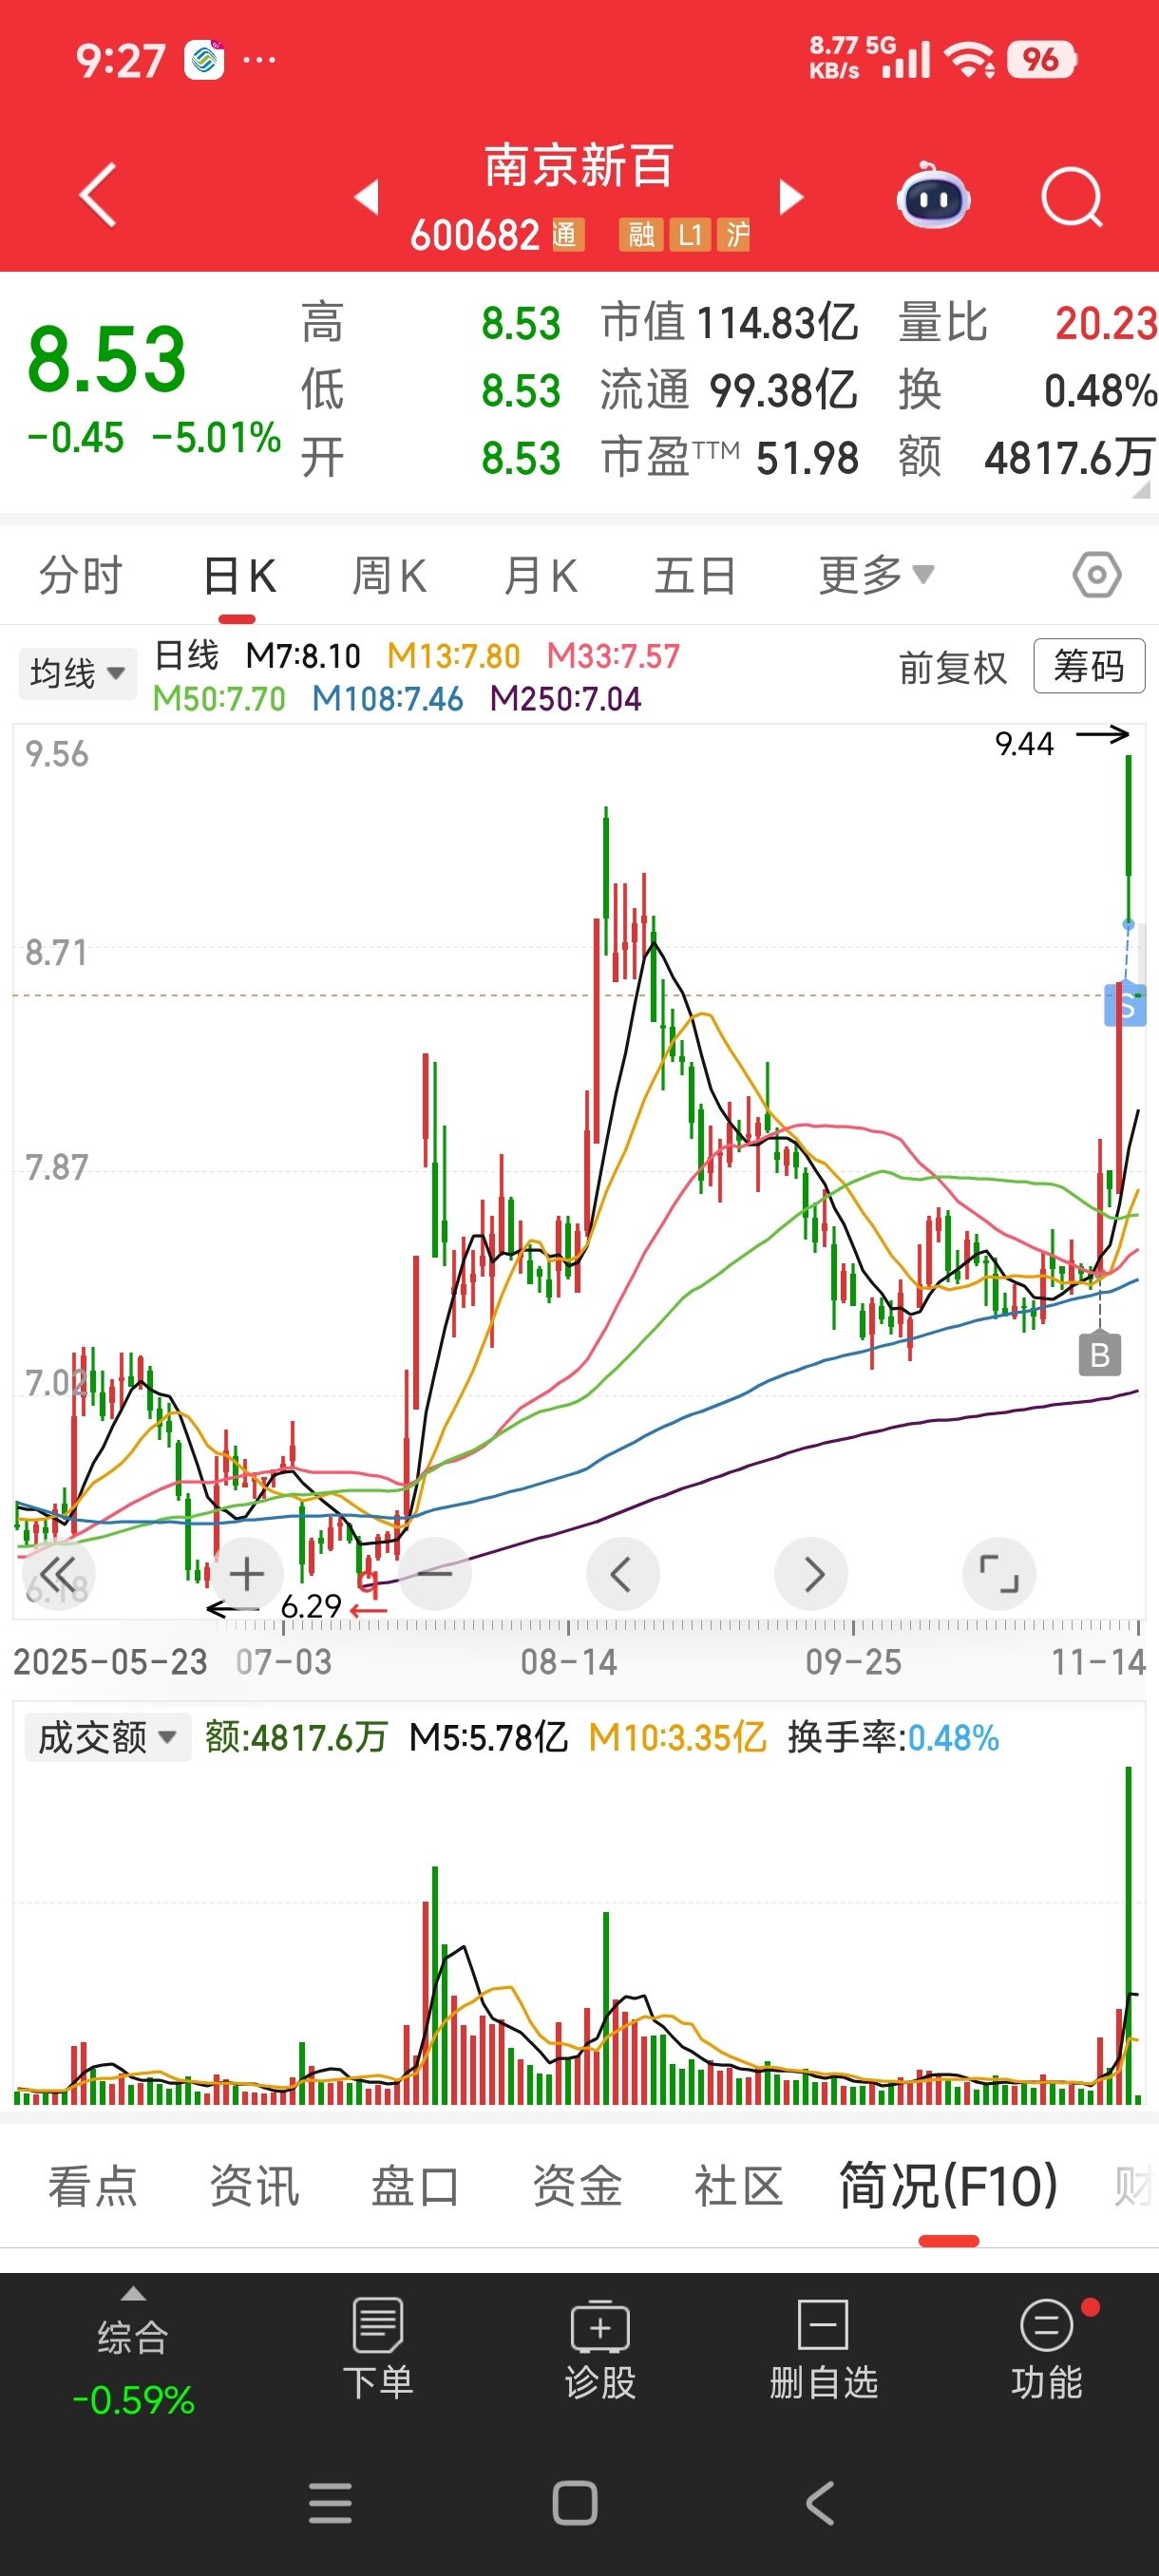This screenshot has height=2576, width=1159.
Task: Go back using the top-left arrow
Action: (x=98, y=195)
